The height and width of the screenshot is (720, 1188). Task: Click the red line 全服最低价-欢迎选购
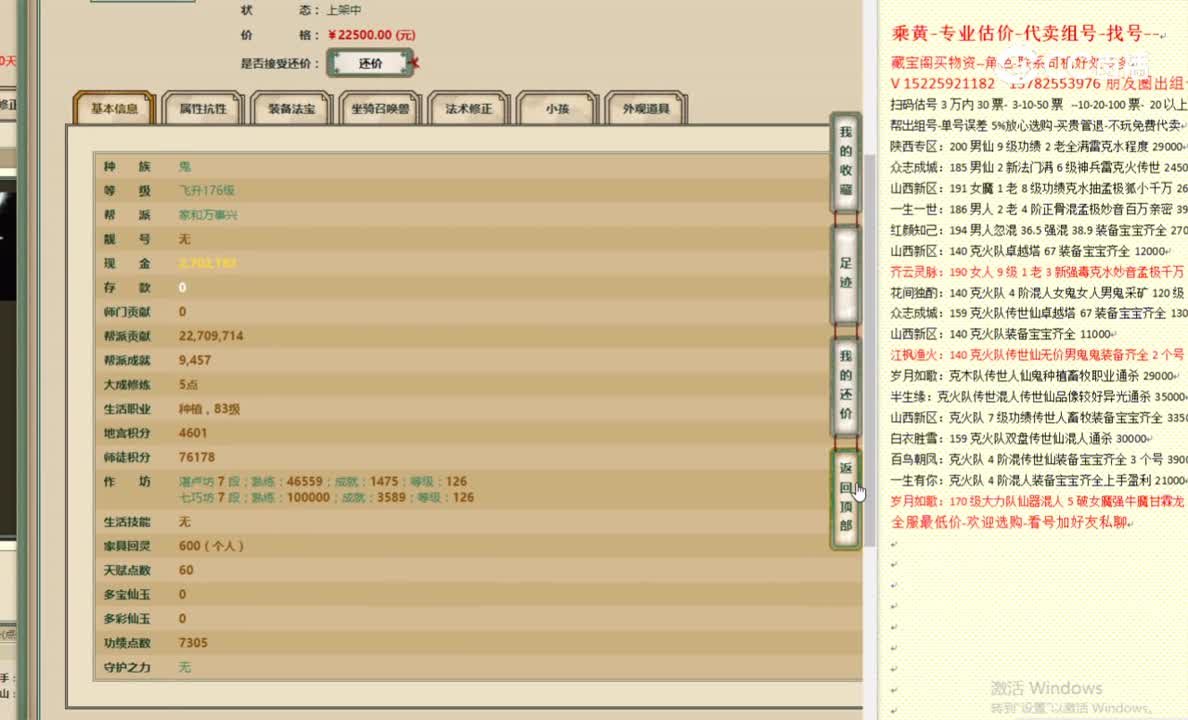click(1011, 522)
